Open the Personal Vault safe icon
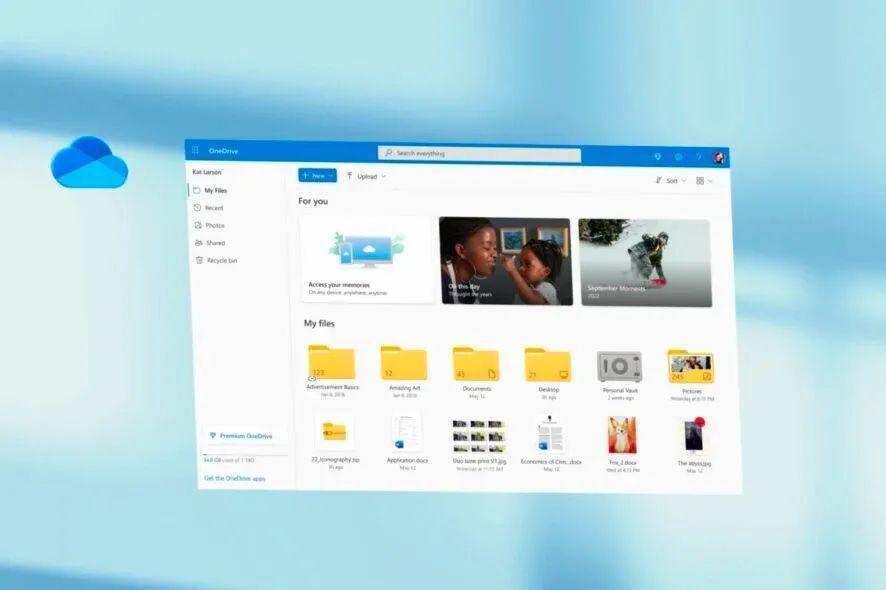Image resolution: width=886 pixels, height=590 pixels. point(619,367)
